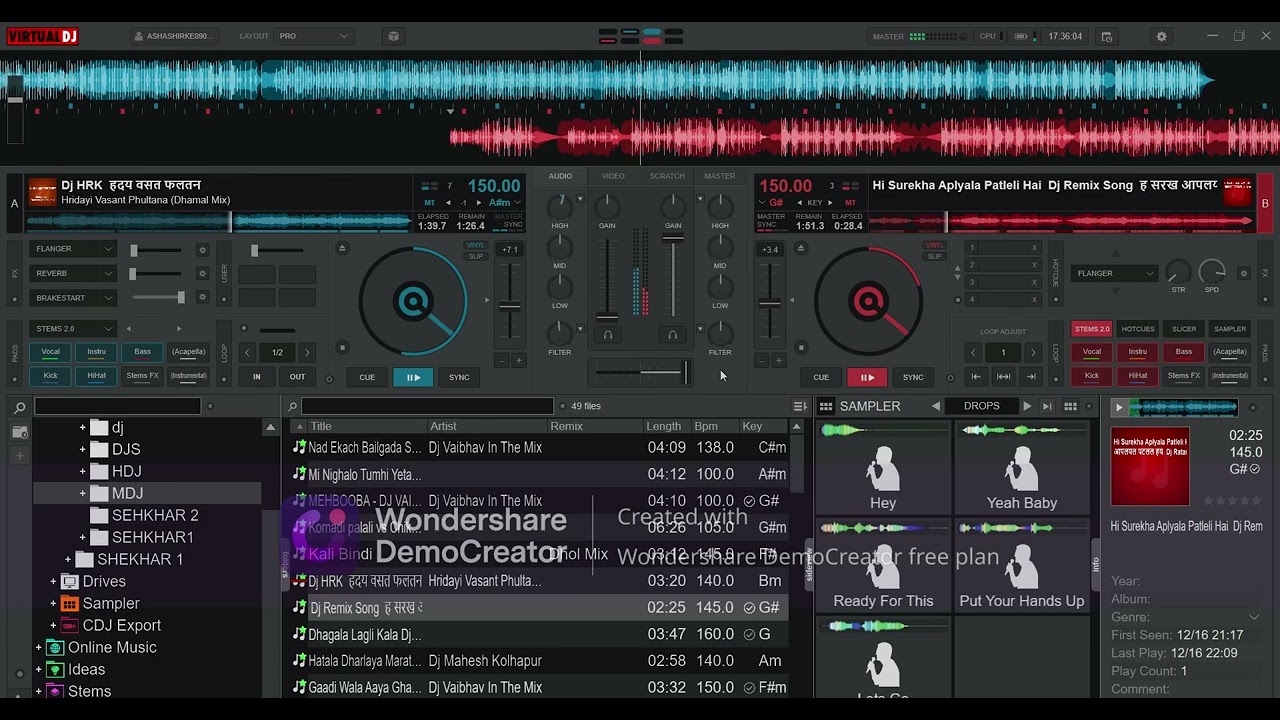Toggle Kick stem pad on deck B
This screenshot has height=720, width=1280.
[x=1092, y=376]
